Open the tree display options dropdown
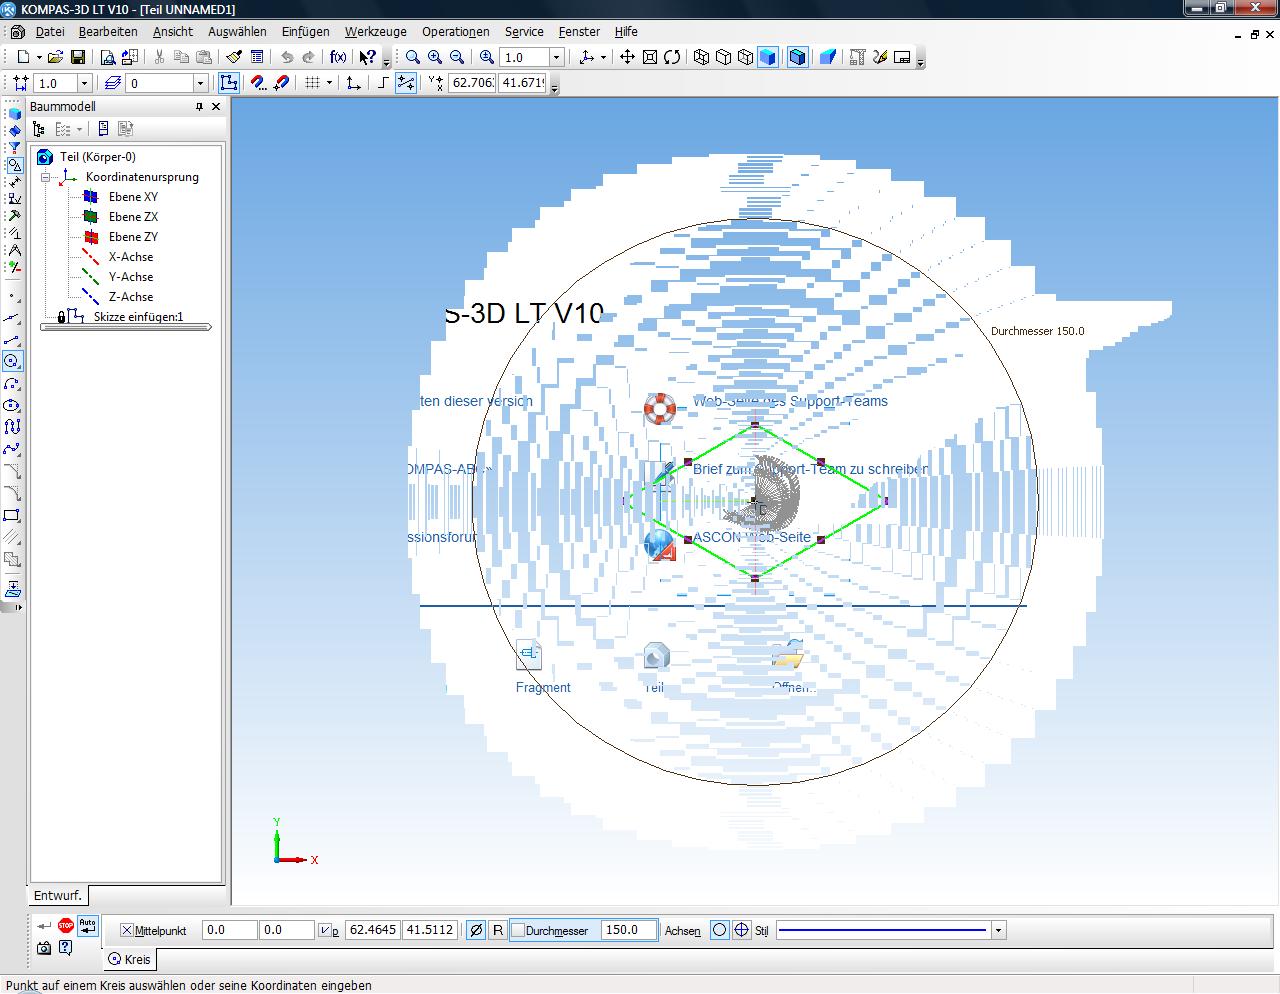 [78, 129]
